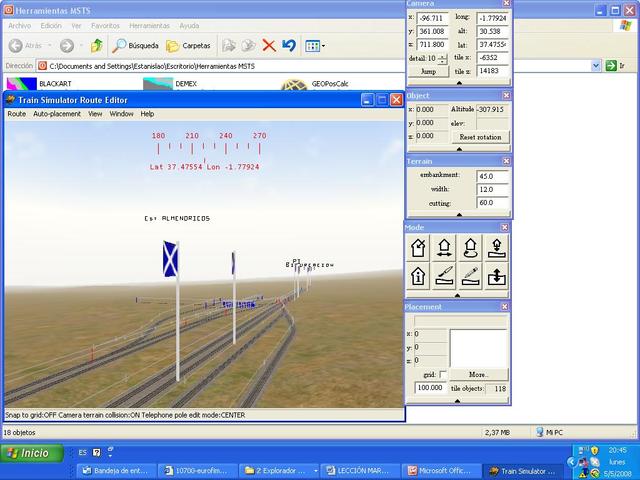Image resolution: width=640 pixels, height=480 pixels.
Task: Open the Route menu
Action: click(17, 114)
